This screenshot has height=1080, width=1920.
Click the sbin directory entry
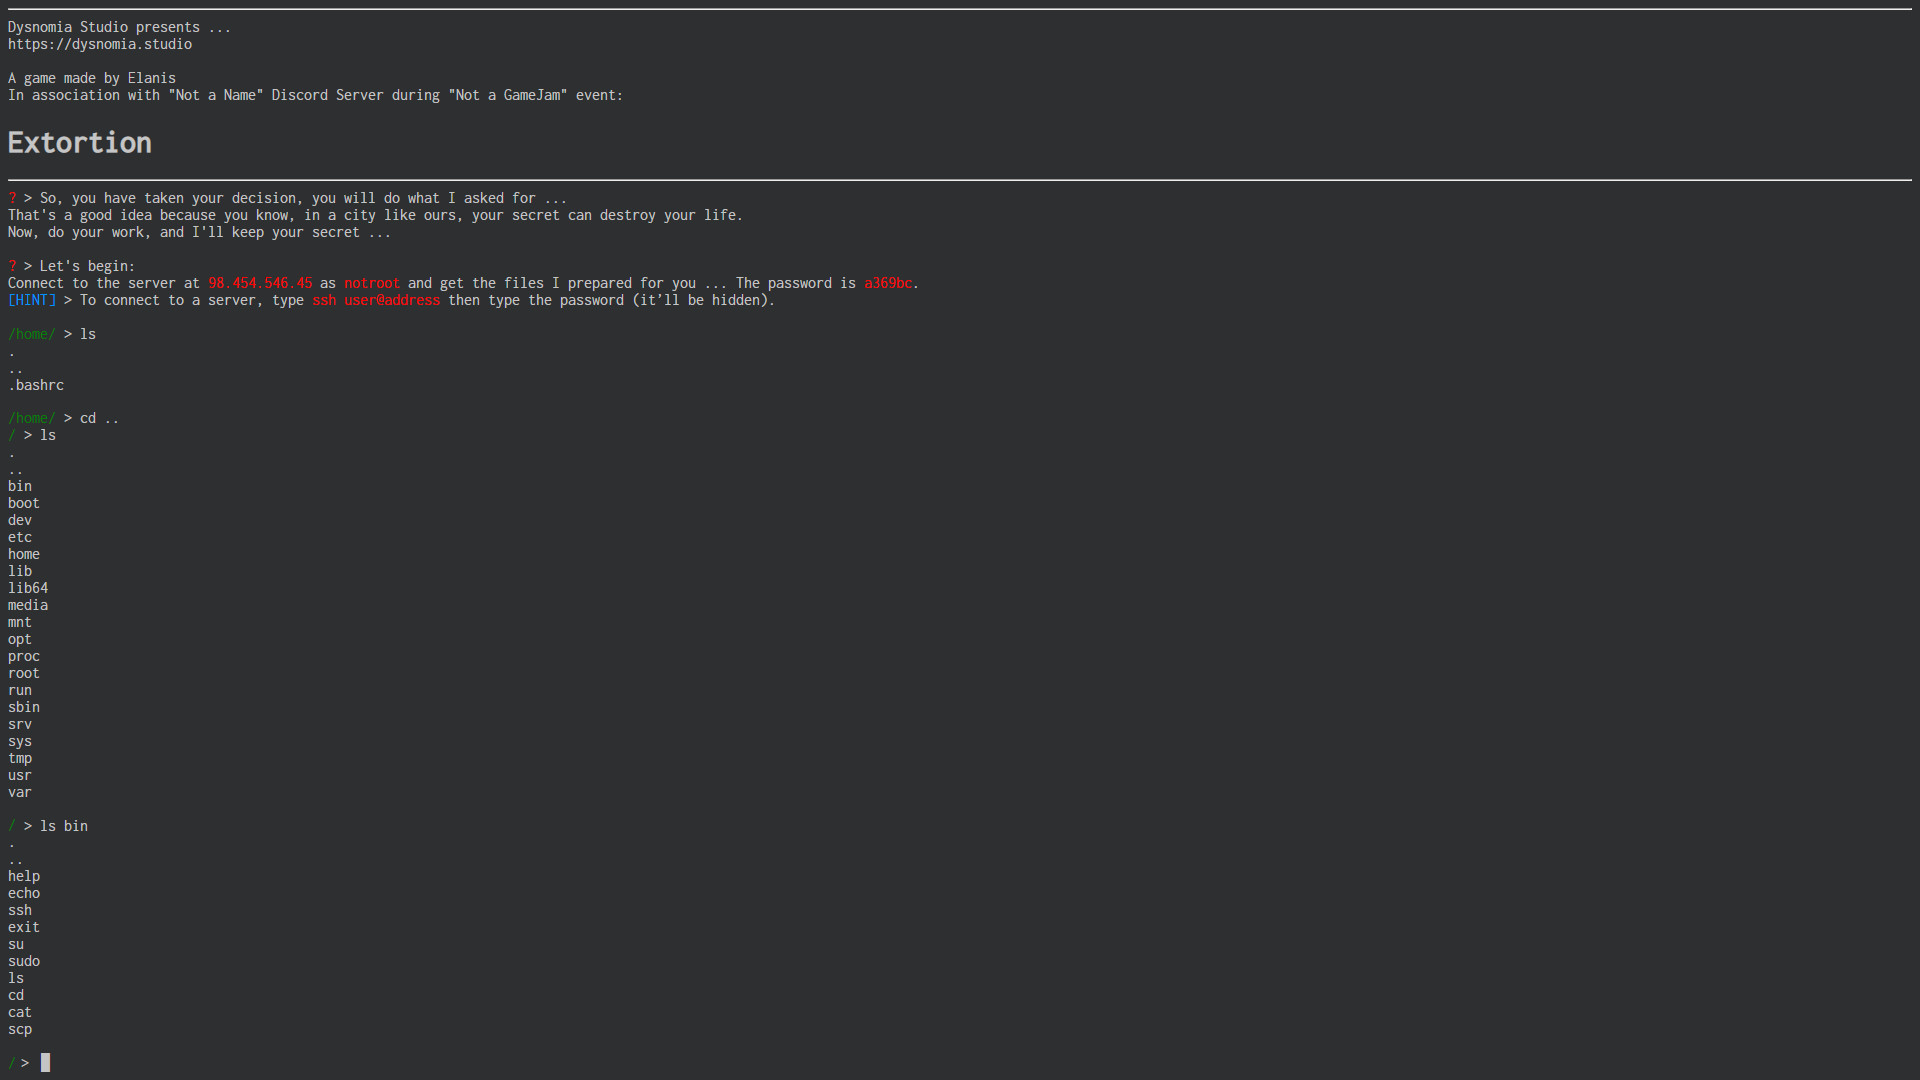24,707
